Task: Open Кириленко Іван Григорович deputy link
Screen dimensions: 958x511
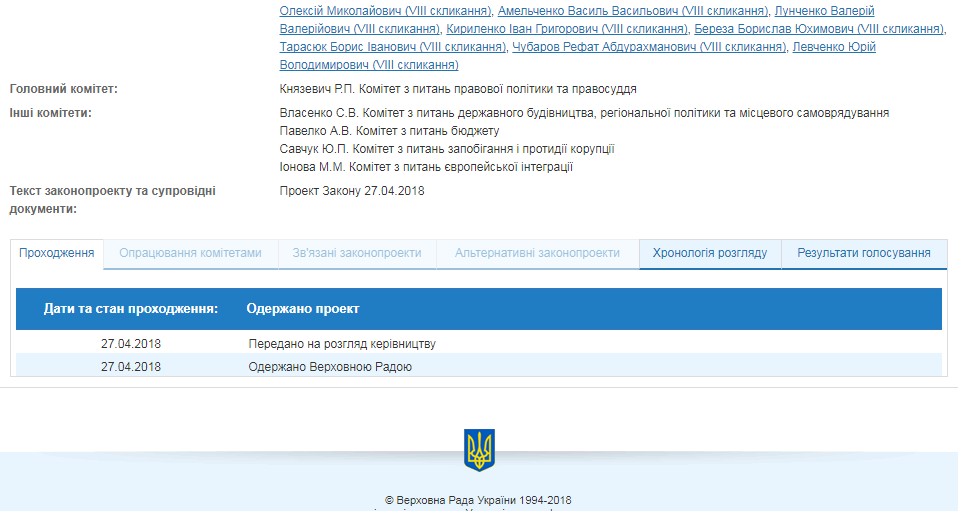Action: pyautogui.click(x=567, y=29)
